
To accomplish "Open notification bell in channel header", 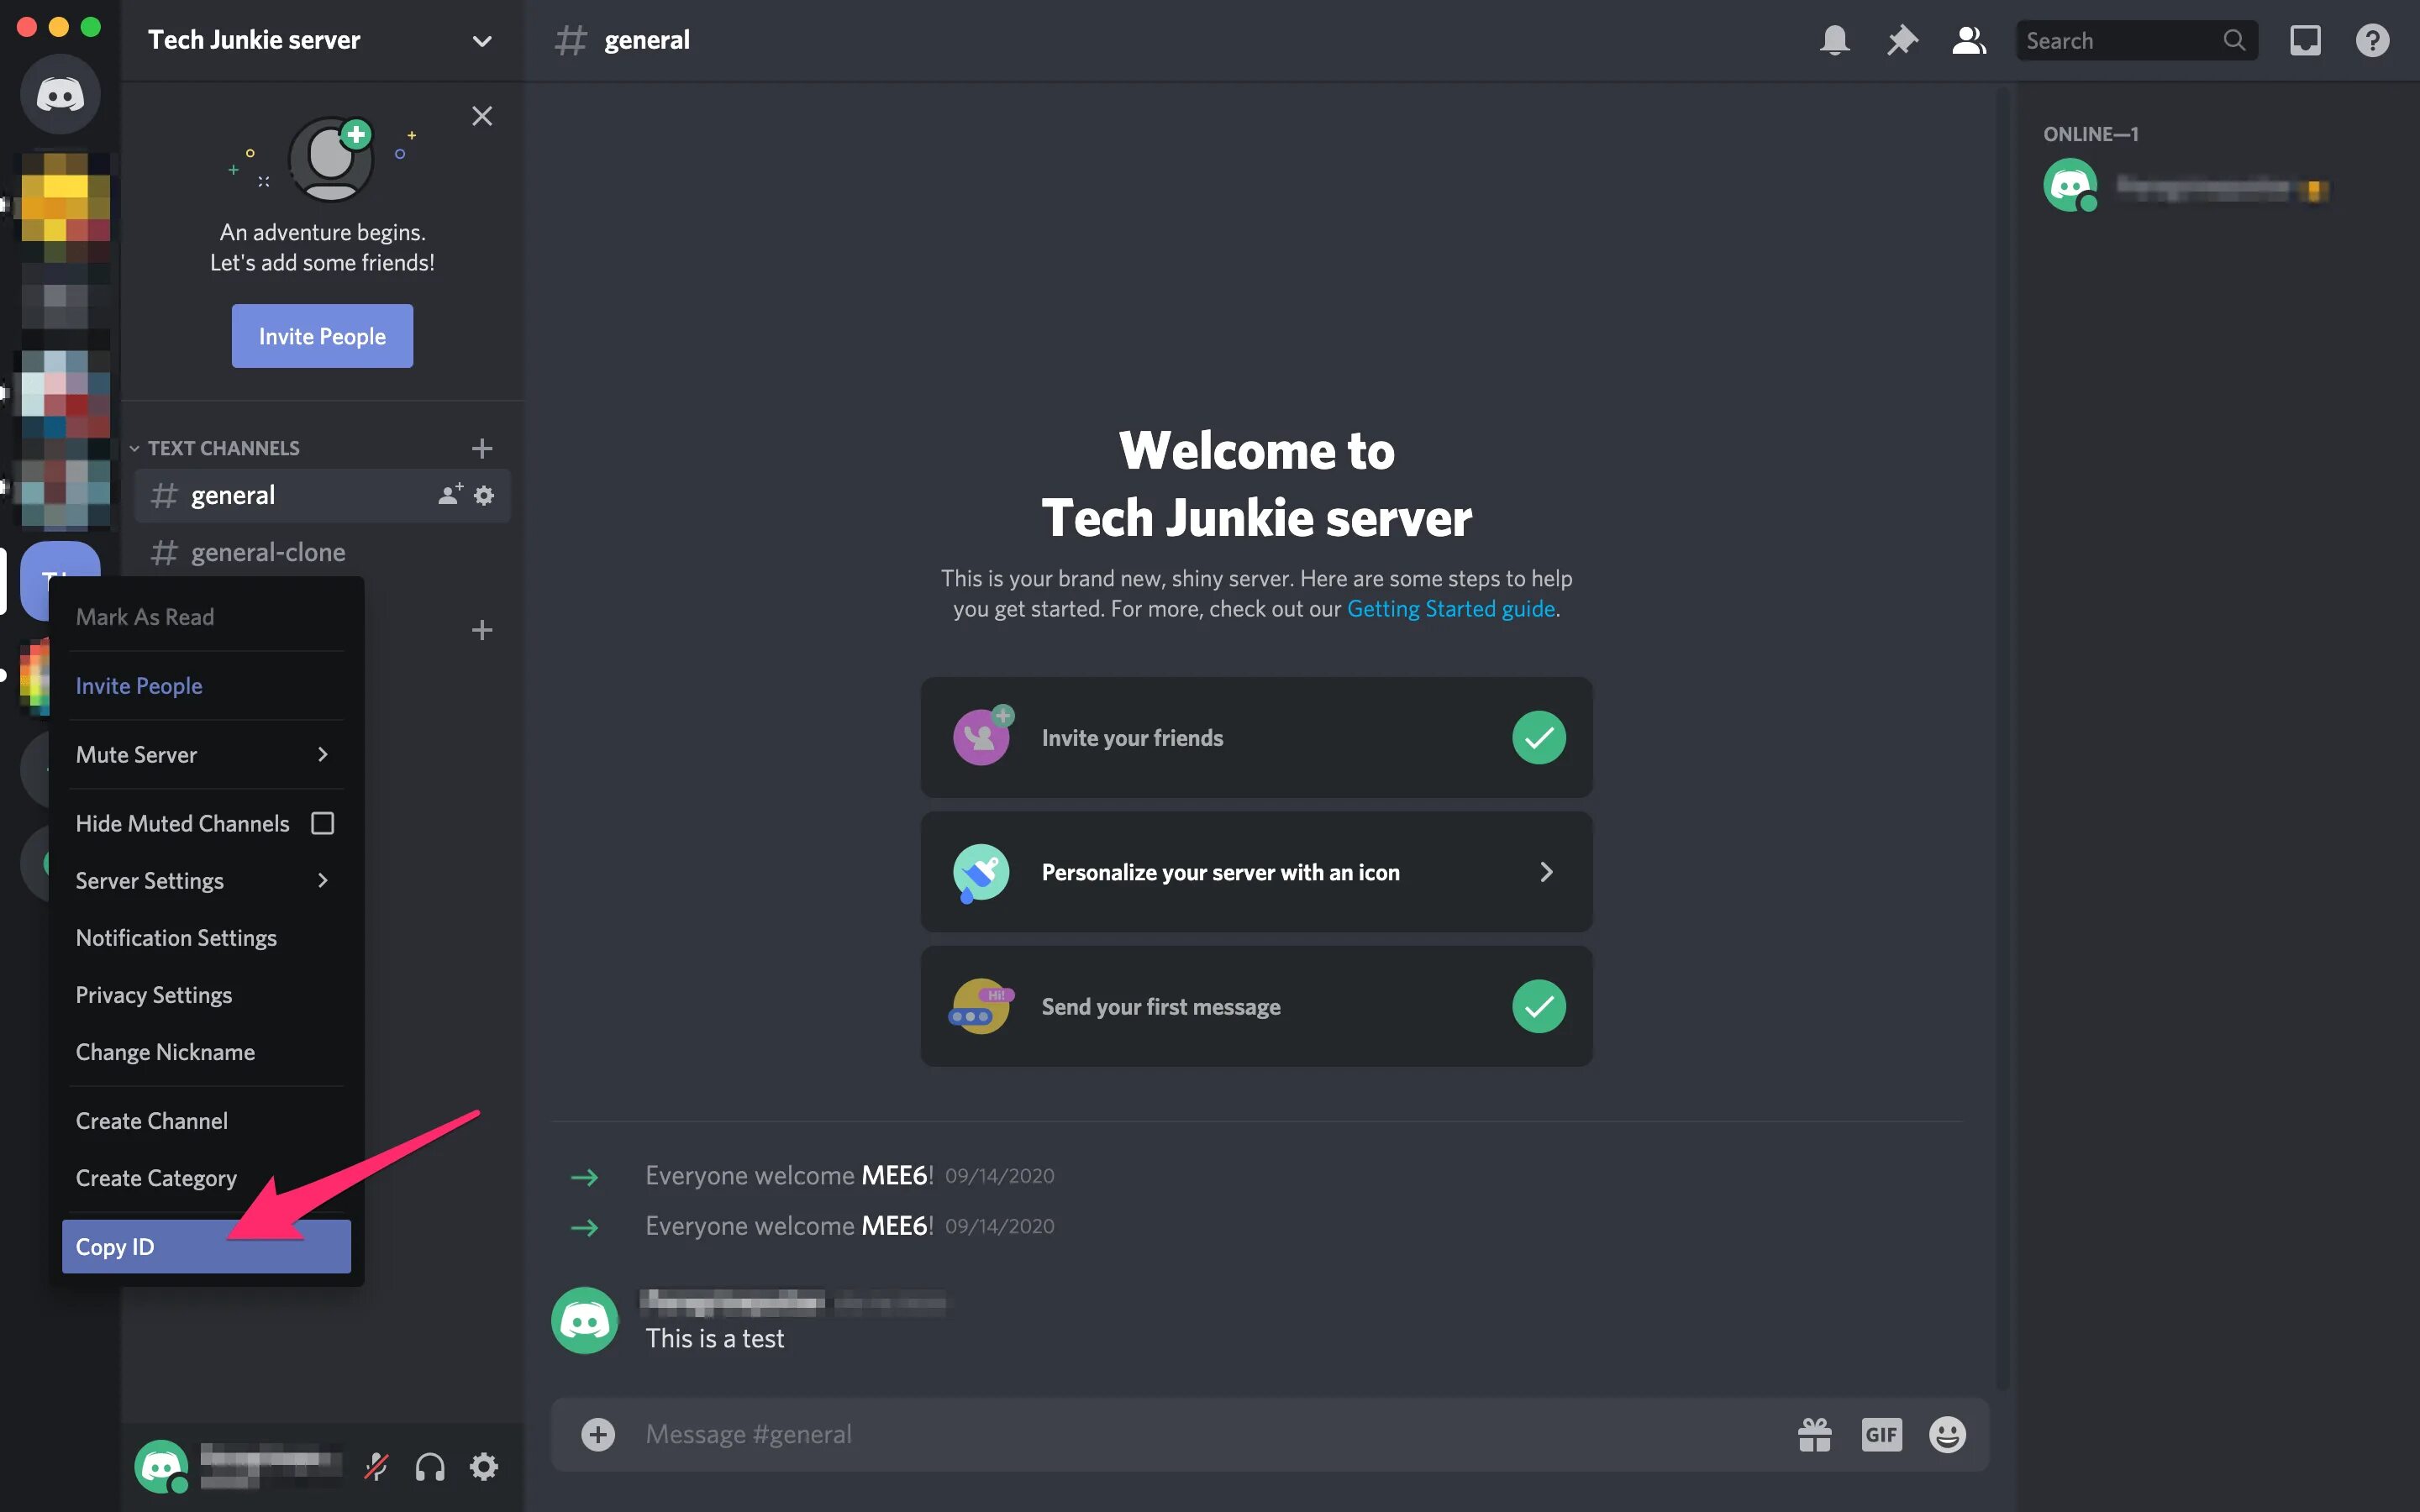I will 1834,40.
